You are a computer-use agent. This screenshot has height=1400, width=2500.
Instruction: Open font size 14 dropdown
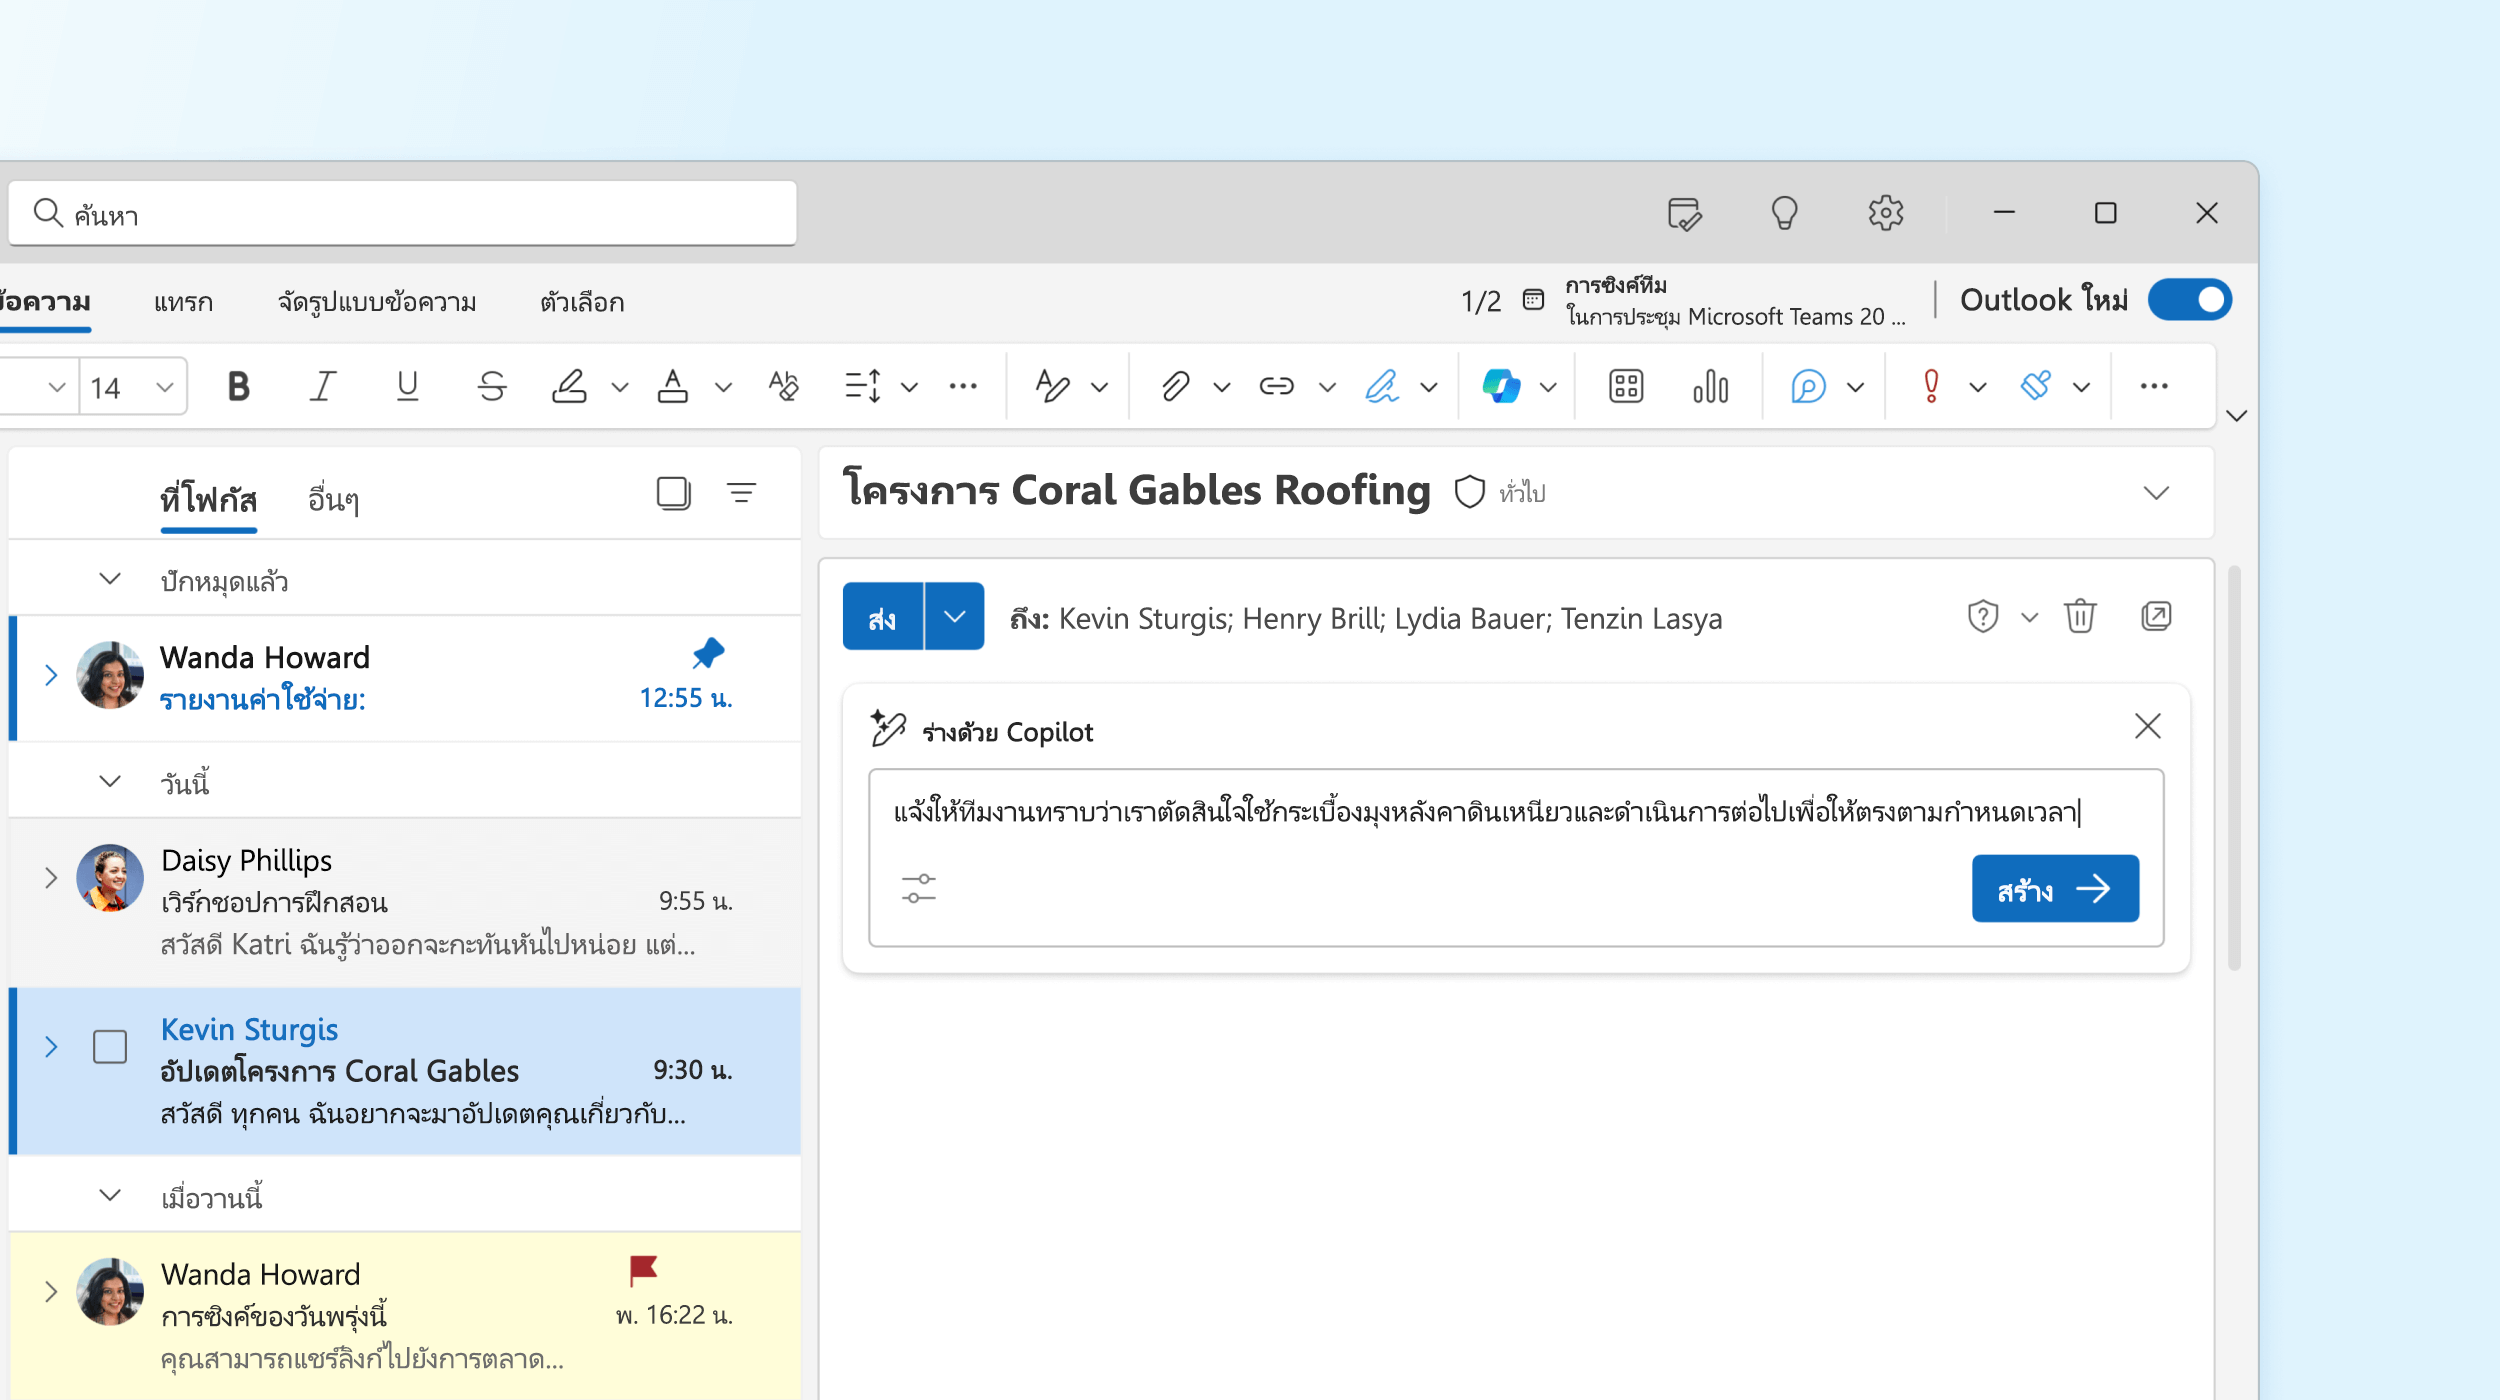(165, 387)
